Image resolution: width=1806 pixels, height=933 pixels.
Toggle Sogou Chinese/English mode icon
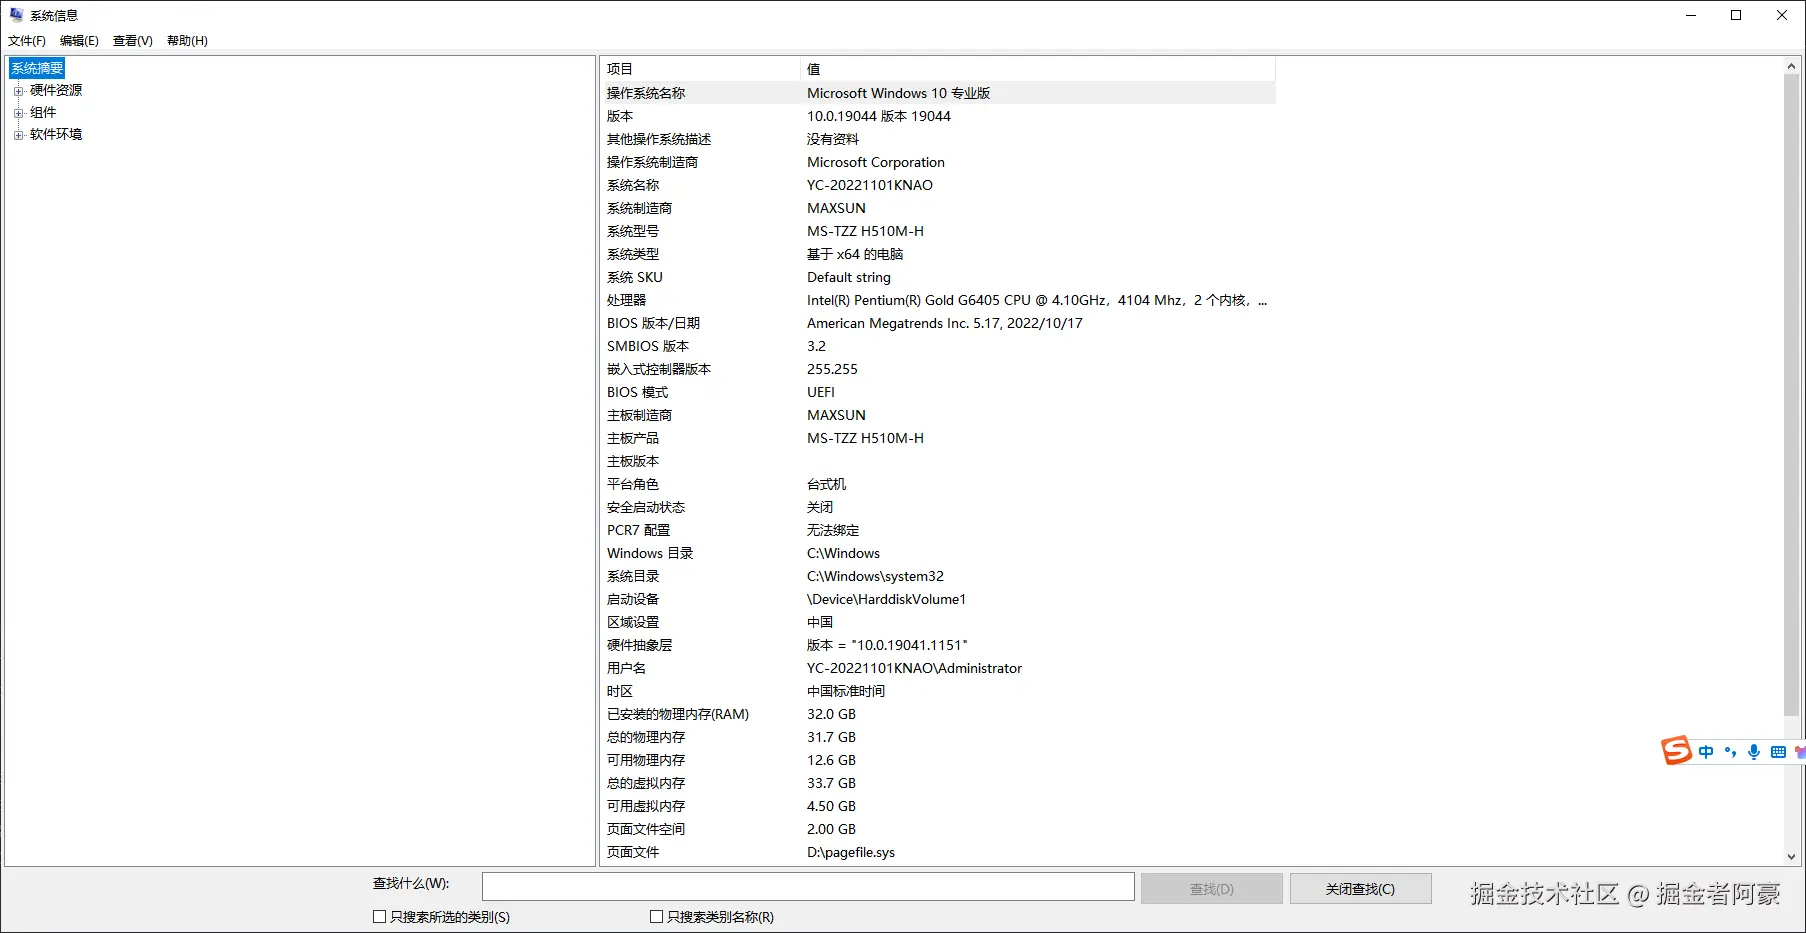[1706, 752]
